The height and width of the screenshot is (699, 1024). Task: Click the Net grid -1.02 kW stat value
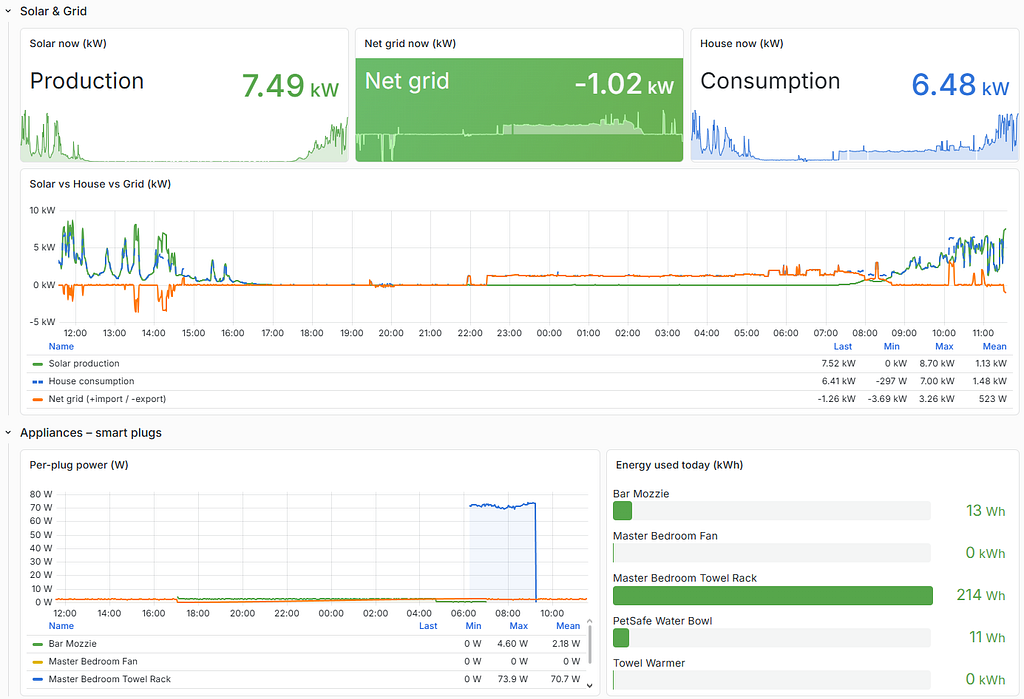[x=624, y=84]
